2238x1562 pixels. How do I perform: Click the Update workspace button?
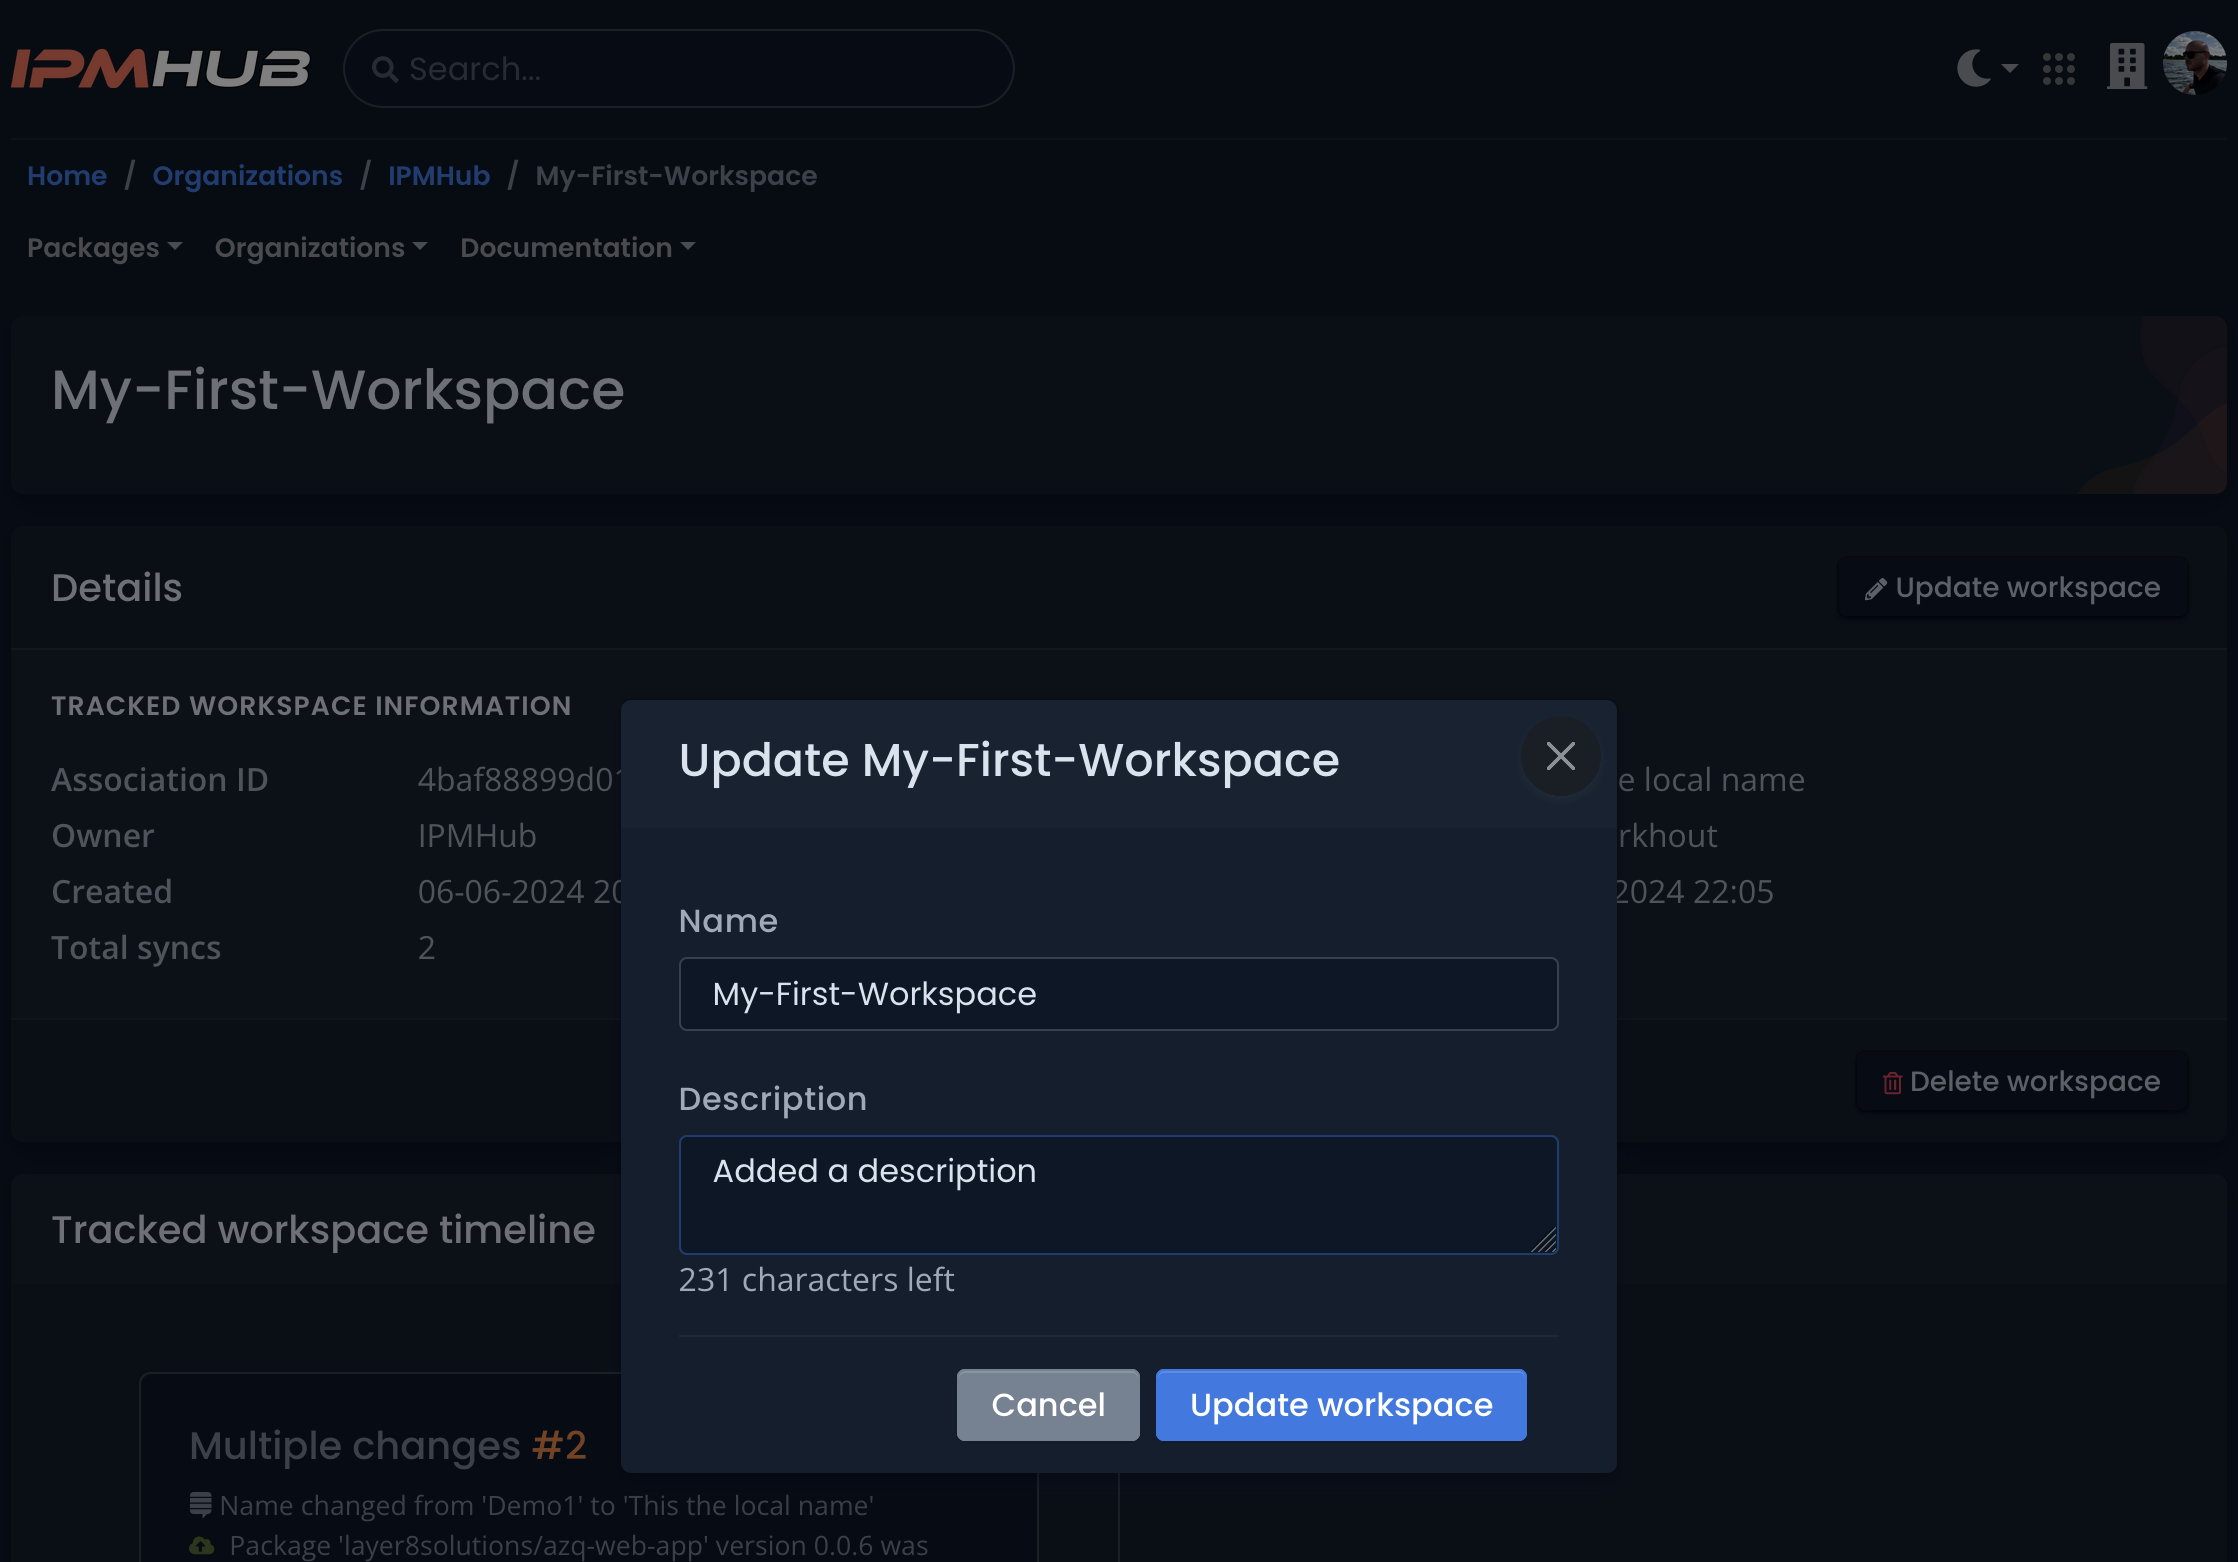(1342, 1405)
